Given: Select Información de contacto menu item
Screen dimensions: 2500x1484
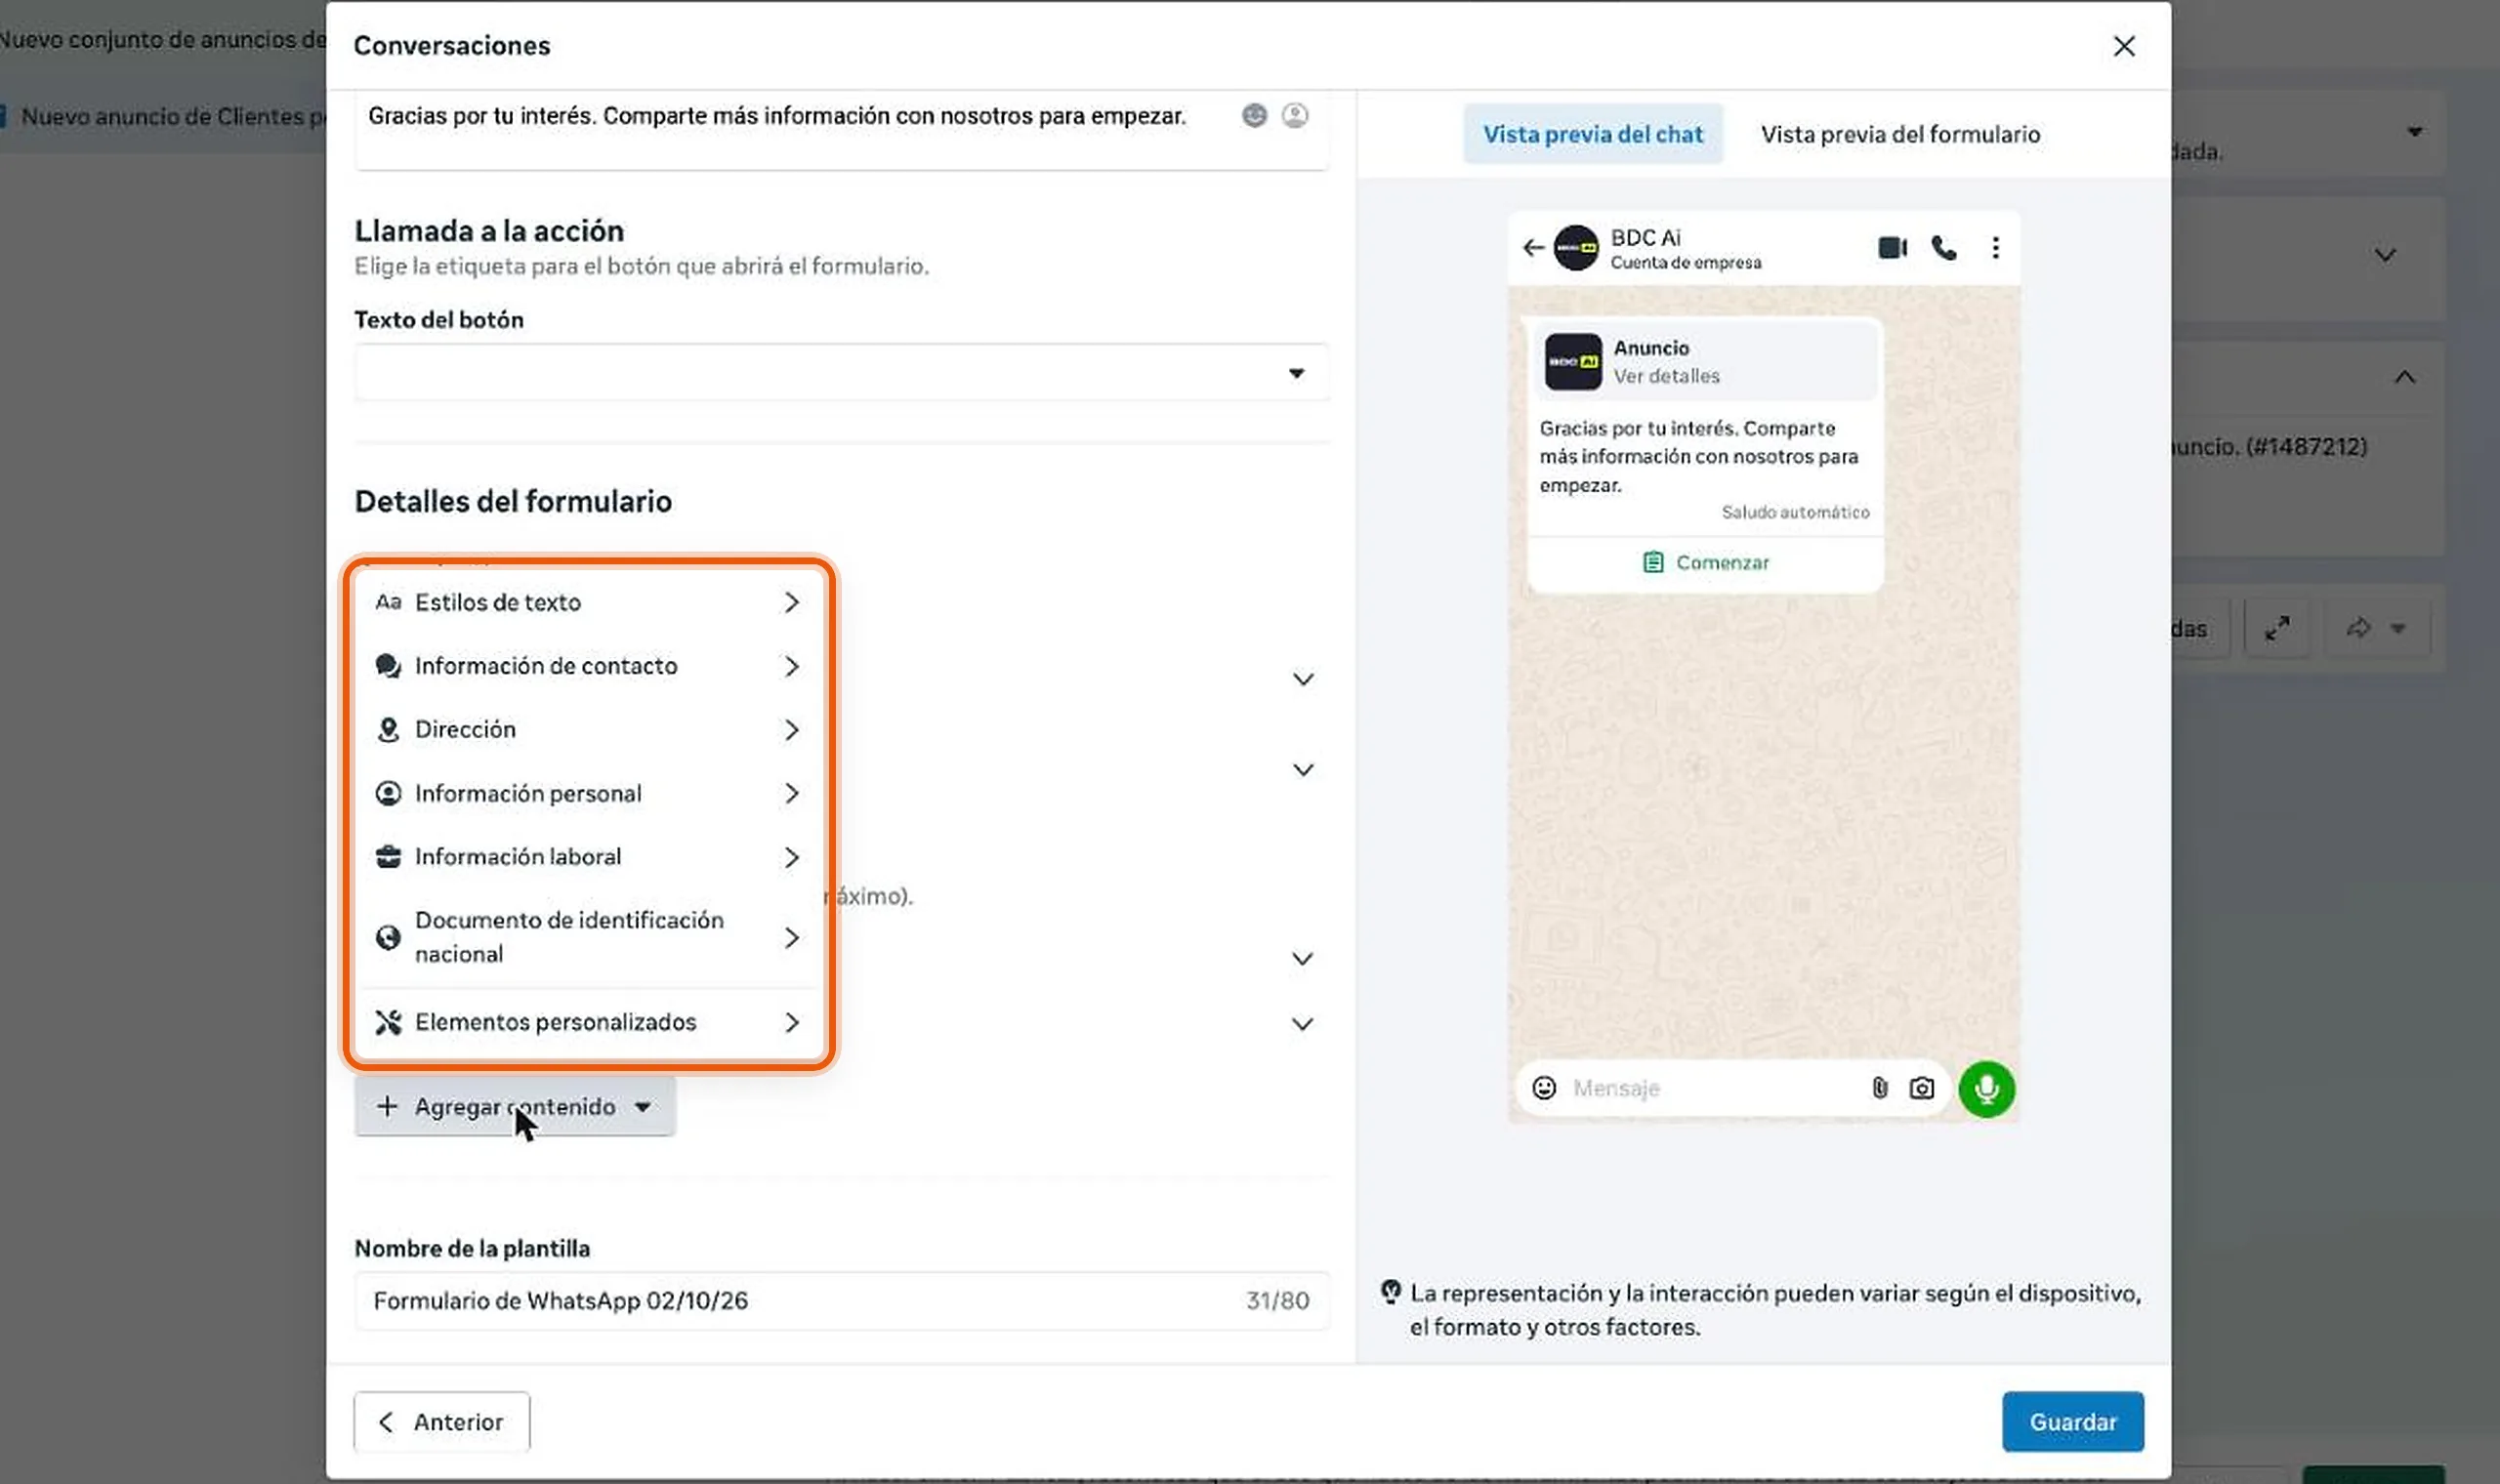Looking at the screenshot, I should 588,666.
